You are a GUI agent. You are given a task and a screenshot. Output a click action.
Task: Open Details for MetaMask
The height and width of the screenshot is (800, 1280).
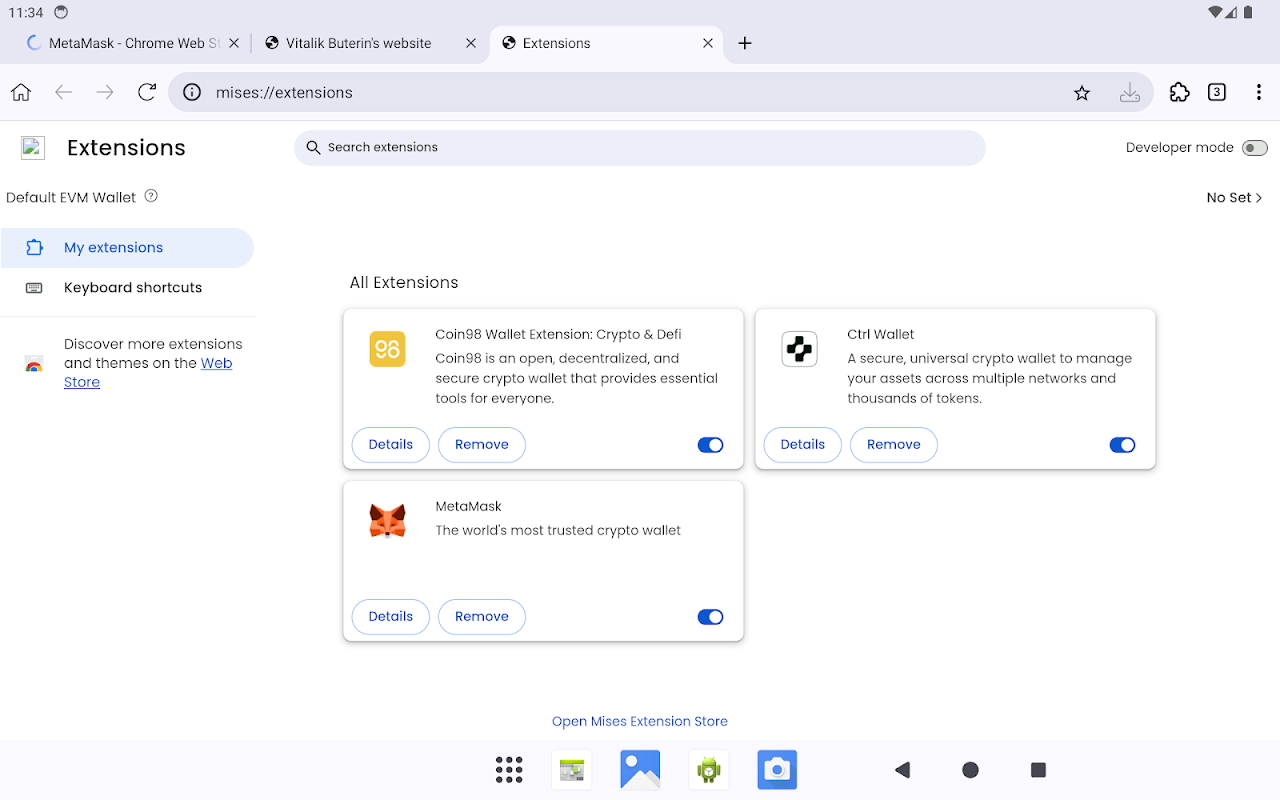pos(391,617)
